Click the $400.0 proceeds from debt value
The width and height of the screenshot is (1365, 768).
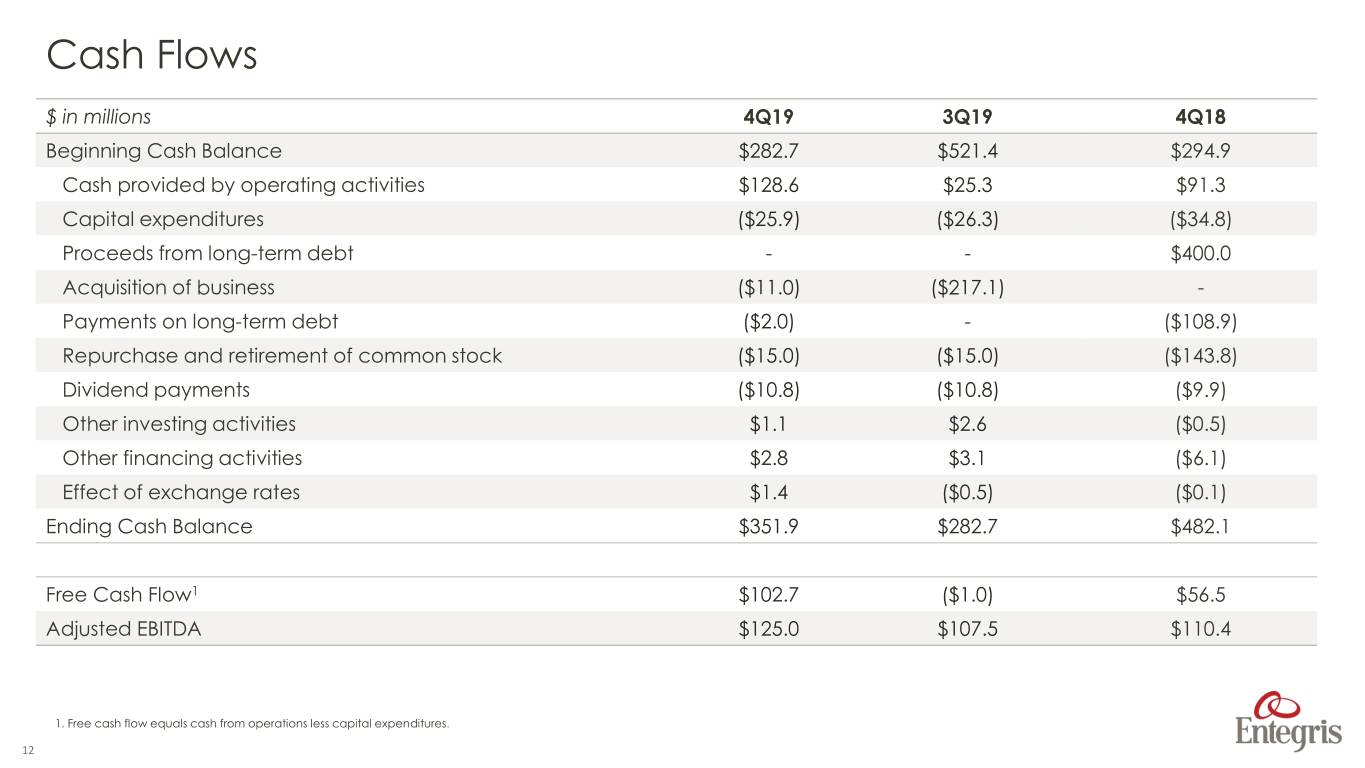point(1200,253)
